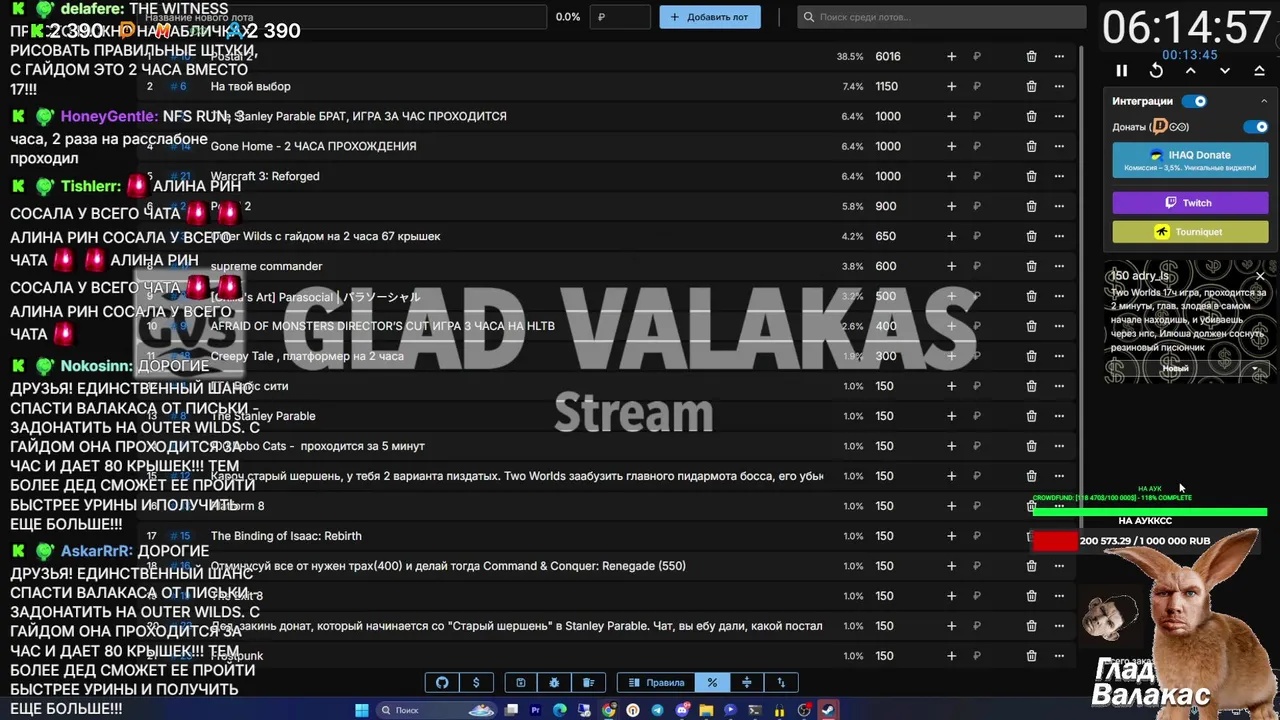This screenshot has height=720, width=1280.
Task: Open more options for Binding of Isaac lot
Action: (x=1059, y=537)
